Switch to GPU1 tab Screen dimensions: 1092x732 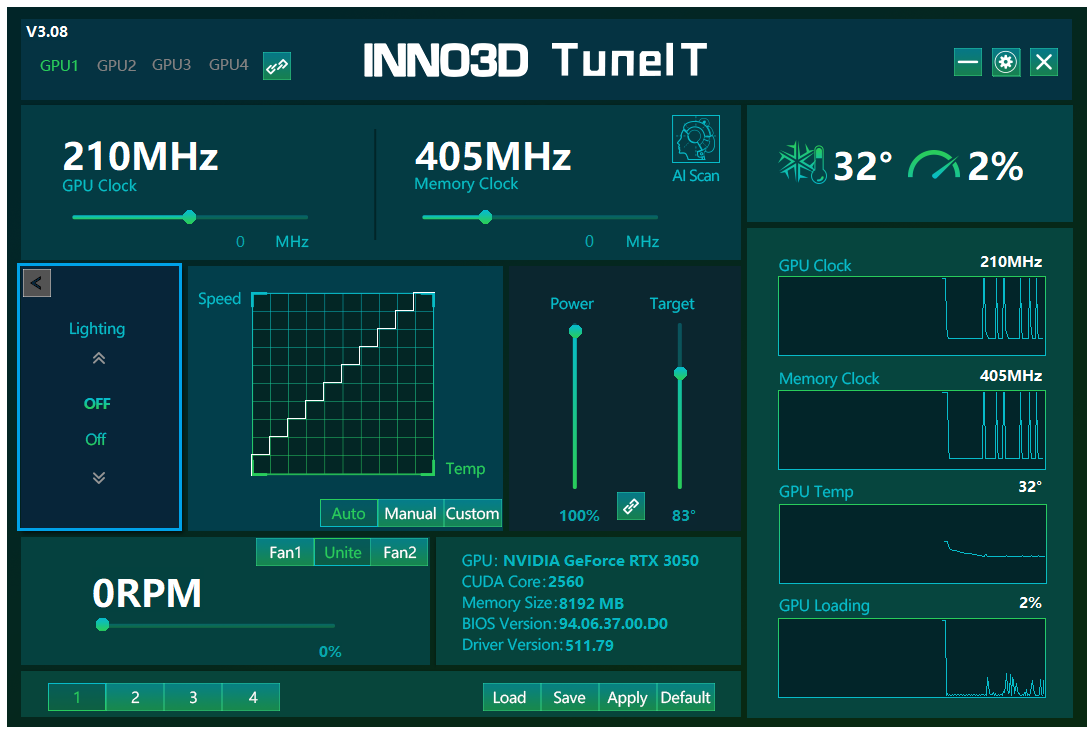click(59, 65)
